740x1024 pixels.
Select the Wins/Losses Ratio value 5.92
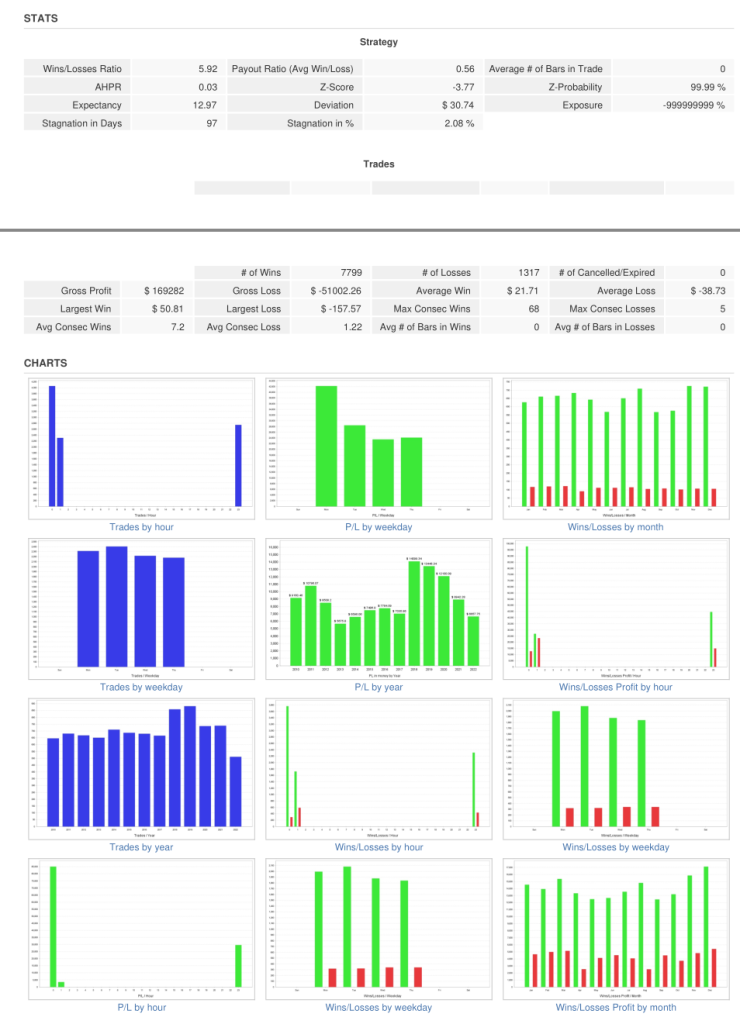coord(208,69)
